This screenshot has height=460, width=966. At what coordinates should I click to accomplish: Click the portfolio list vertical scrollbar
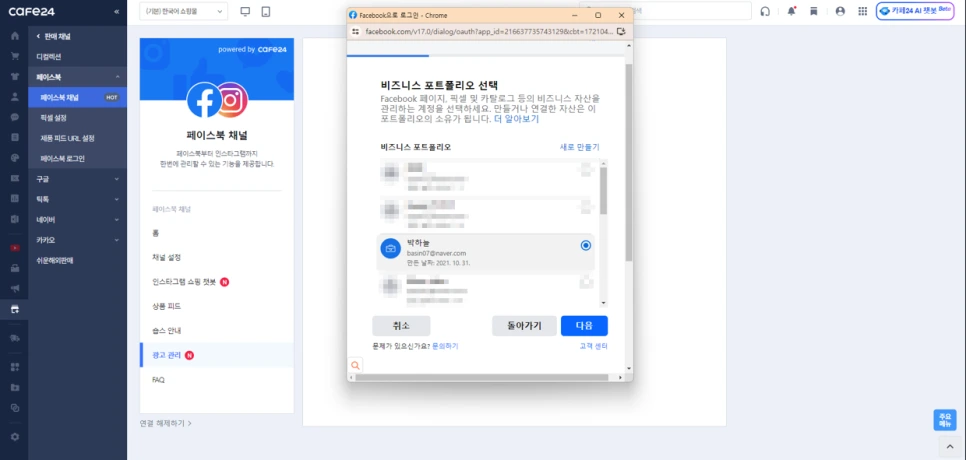coord(603,191)
